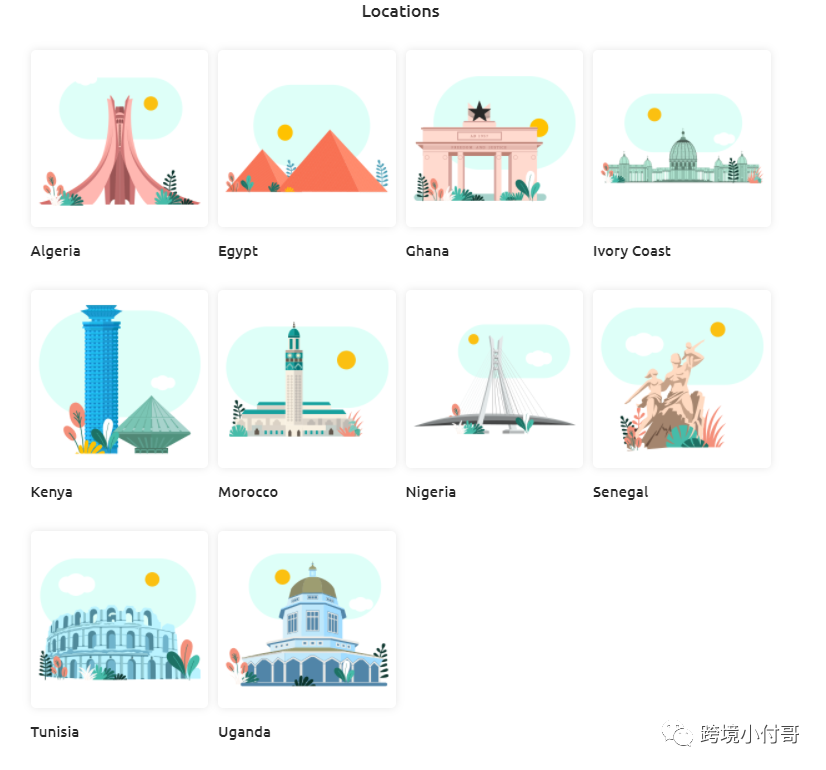Choose the Ivory Coast basilica card
This screenshot has width=826, height=770.
[x=682, y=139]
